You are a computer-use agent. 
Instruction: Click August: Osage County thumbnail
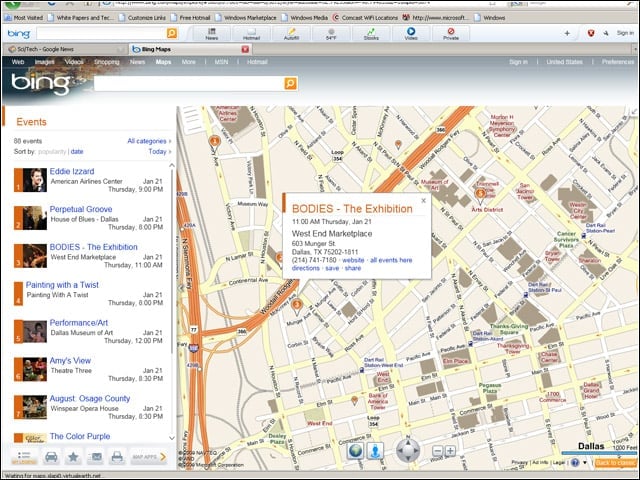(x=34, y=407)
